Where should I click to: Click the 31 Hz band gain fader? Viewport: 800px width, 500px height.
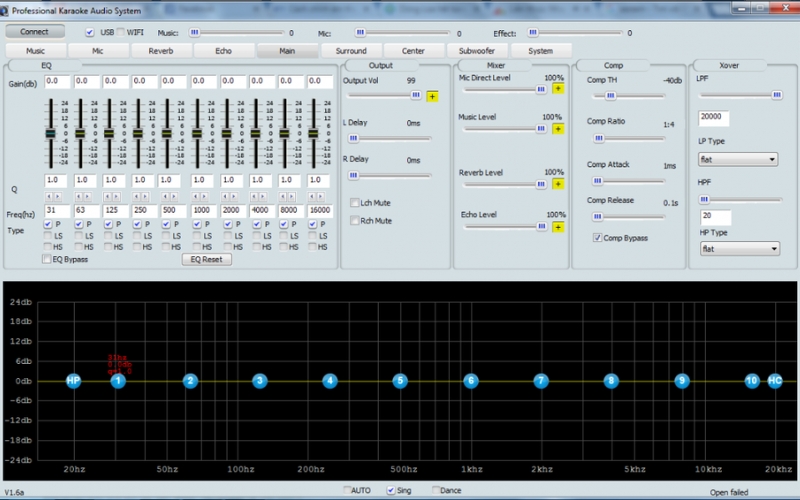51,134
